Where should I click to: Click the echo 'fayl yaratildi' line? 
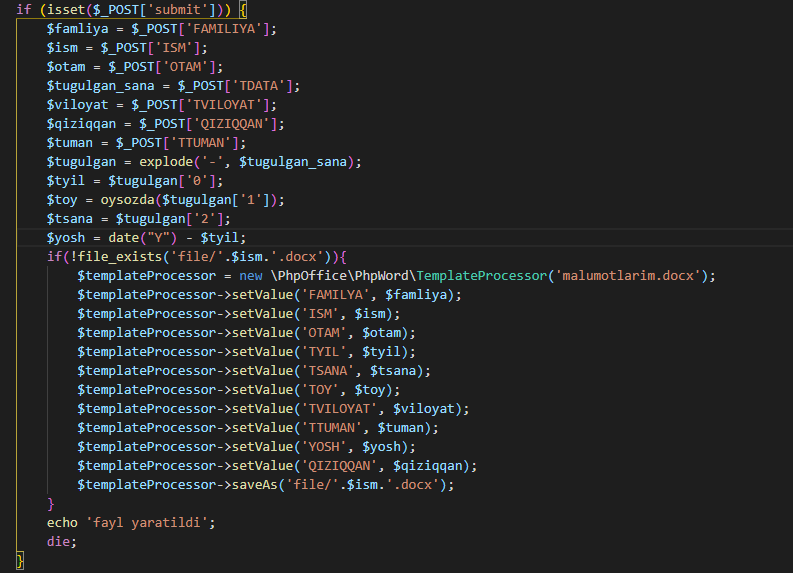coord(131,523)
